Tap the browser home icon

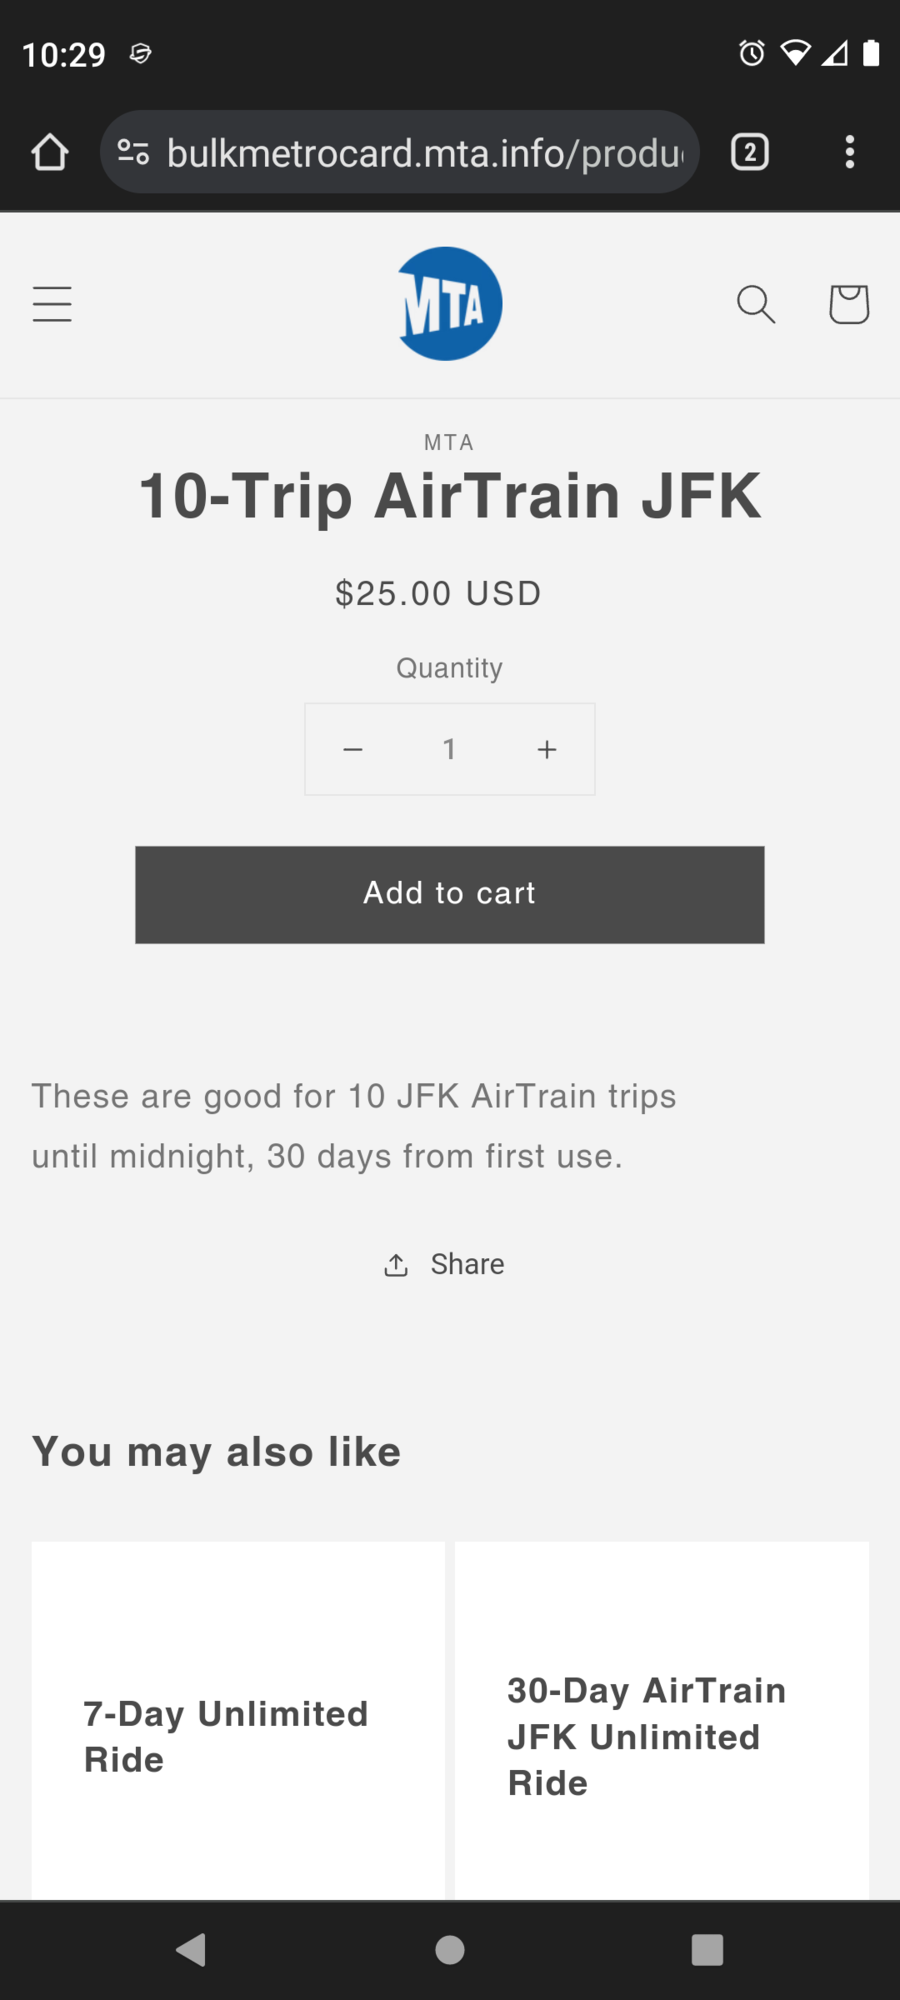click(50, 153)
